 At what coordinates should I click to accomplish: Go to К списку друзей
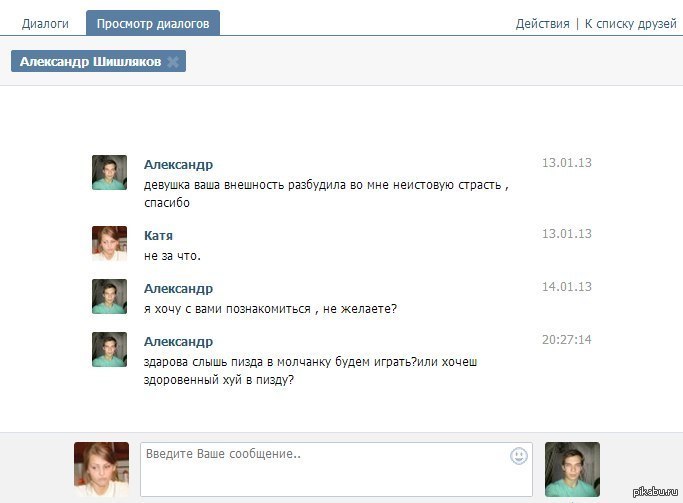click(x=630, y=24)
